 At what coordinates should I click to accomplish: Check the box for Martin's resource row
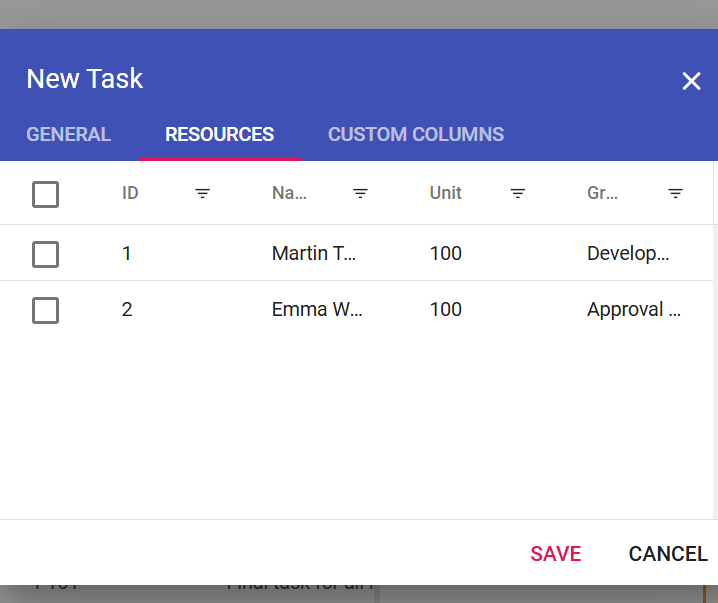pyautogui.click(x=45, y=254)
